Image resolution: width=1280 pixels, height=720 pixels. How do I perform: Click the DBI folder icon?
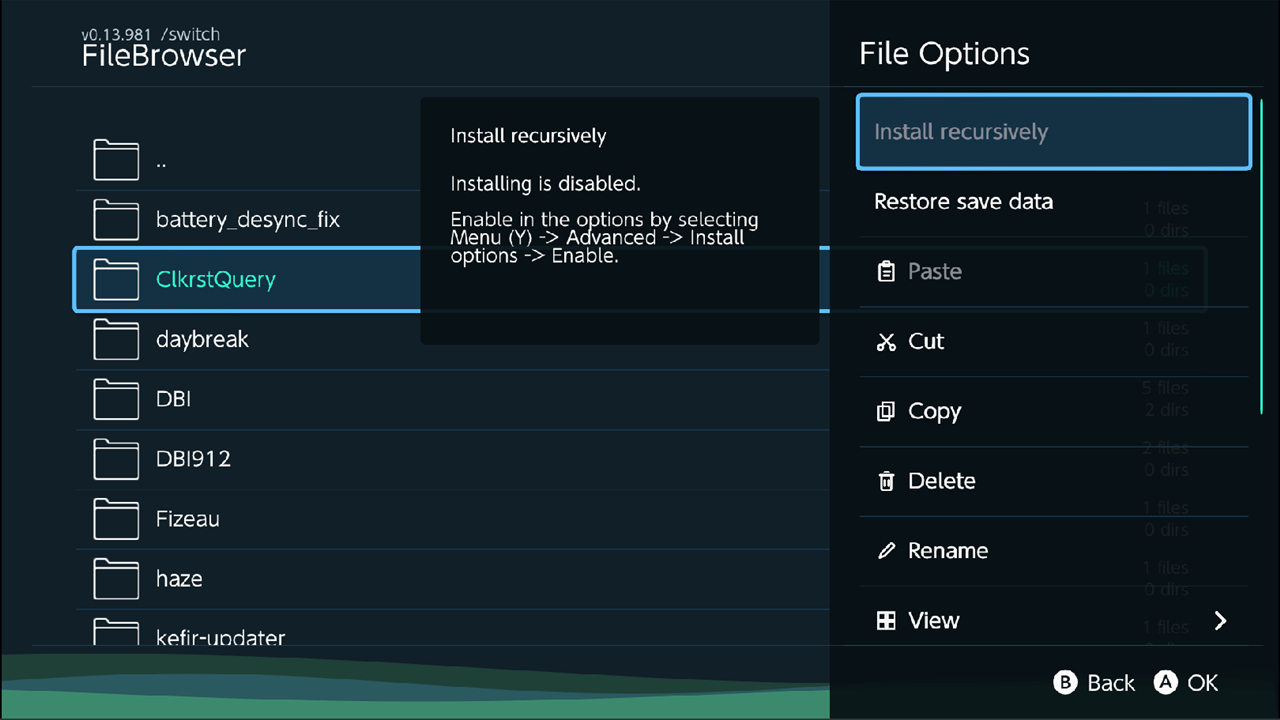point(116,400)
